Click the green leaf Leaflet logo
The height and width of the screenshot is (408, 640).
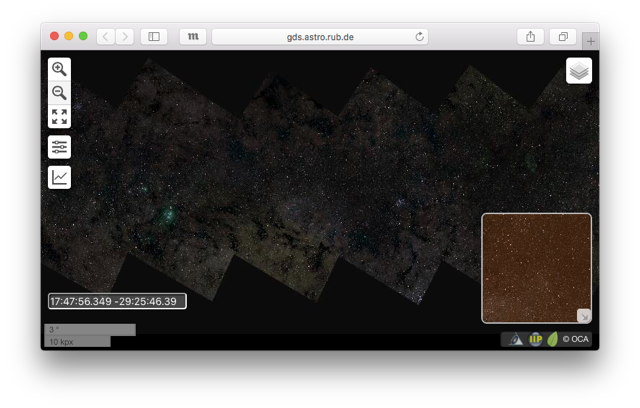[x=552, y=339]
